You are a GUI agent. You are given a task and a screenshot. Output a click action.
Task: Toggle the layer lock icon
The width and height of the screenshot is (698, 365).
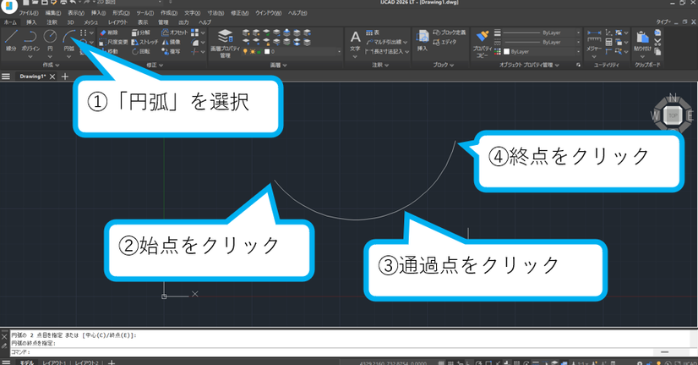pyautogui.click(x=259, y=52)
